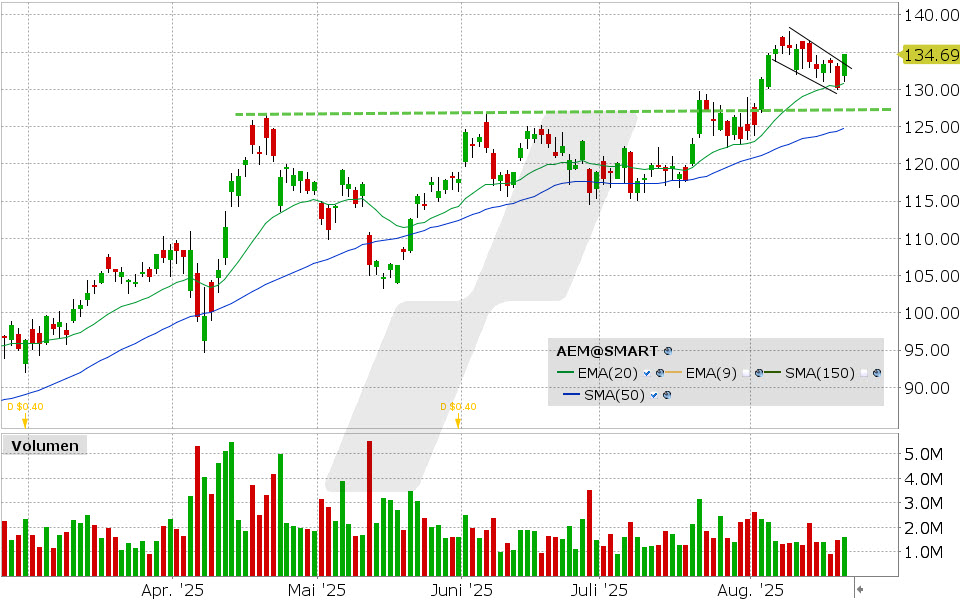
Task: Uncheck the EMA(20) visibility checkbox
Action: 647,373
